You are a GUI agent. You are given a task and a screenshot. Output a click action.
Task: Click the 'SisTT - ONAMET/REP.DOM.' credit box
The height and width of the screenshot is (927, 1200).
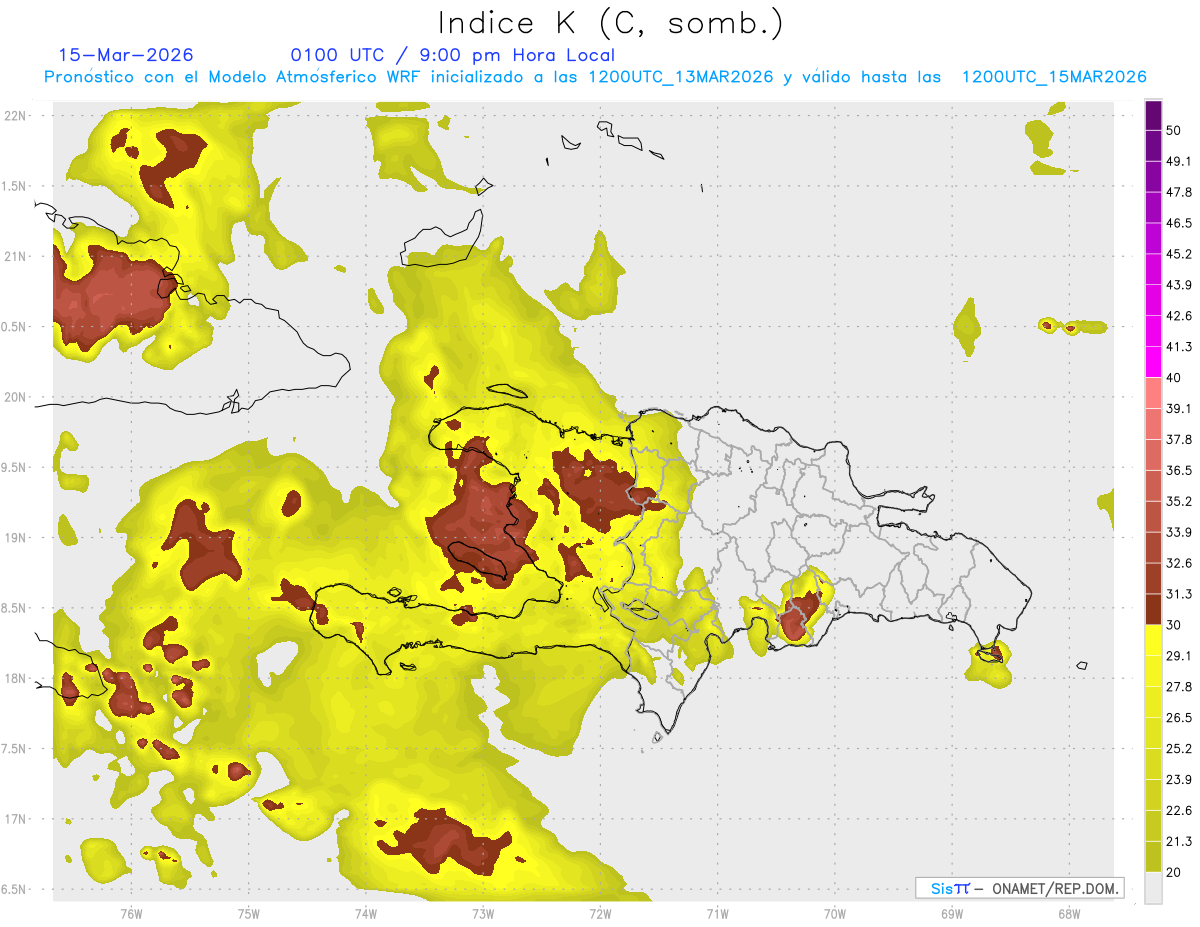point(1019,888)
